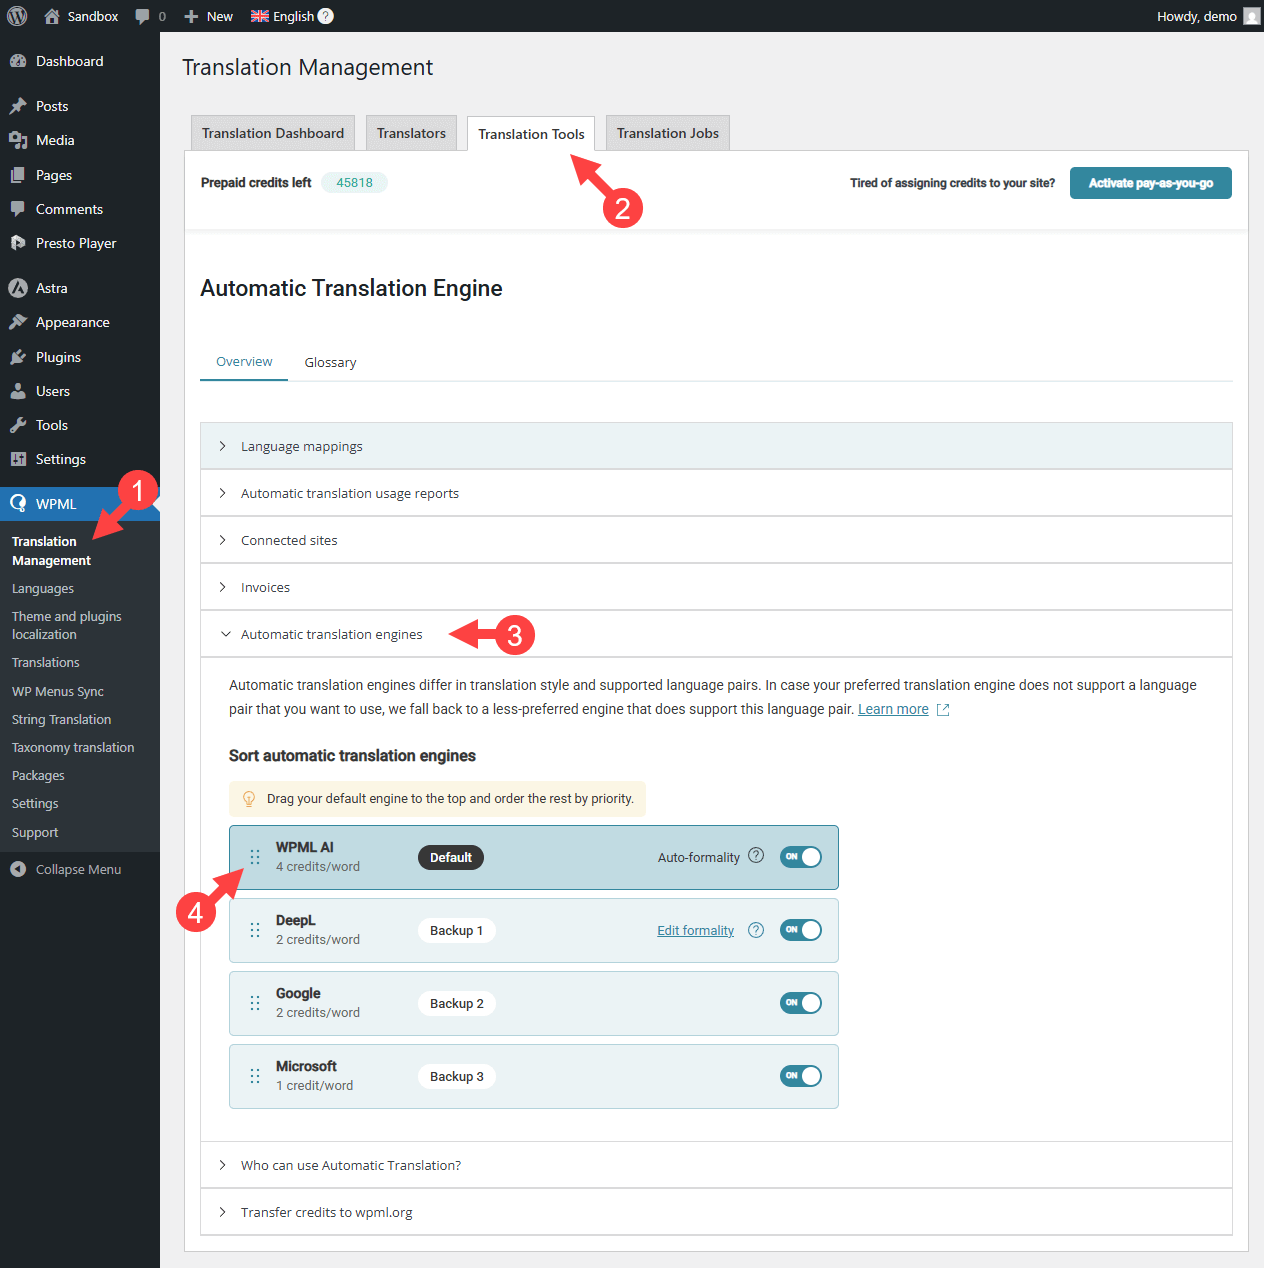Open the comments bubble in admin bar
1264x1268 pixels.
pos(142,16)
